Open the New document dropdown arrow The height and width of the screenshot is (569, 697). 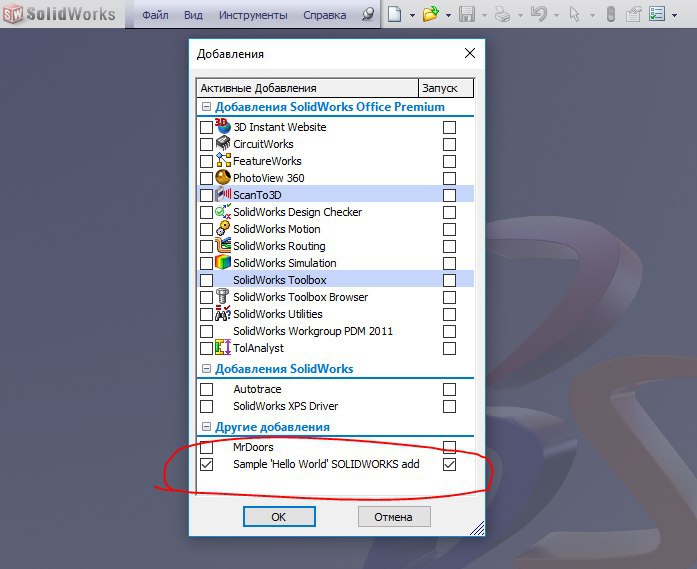pos(412,15)
